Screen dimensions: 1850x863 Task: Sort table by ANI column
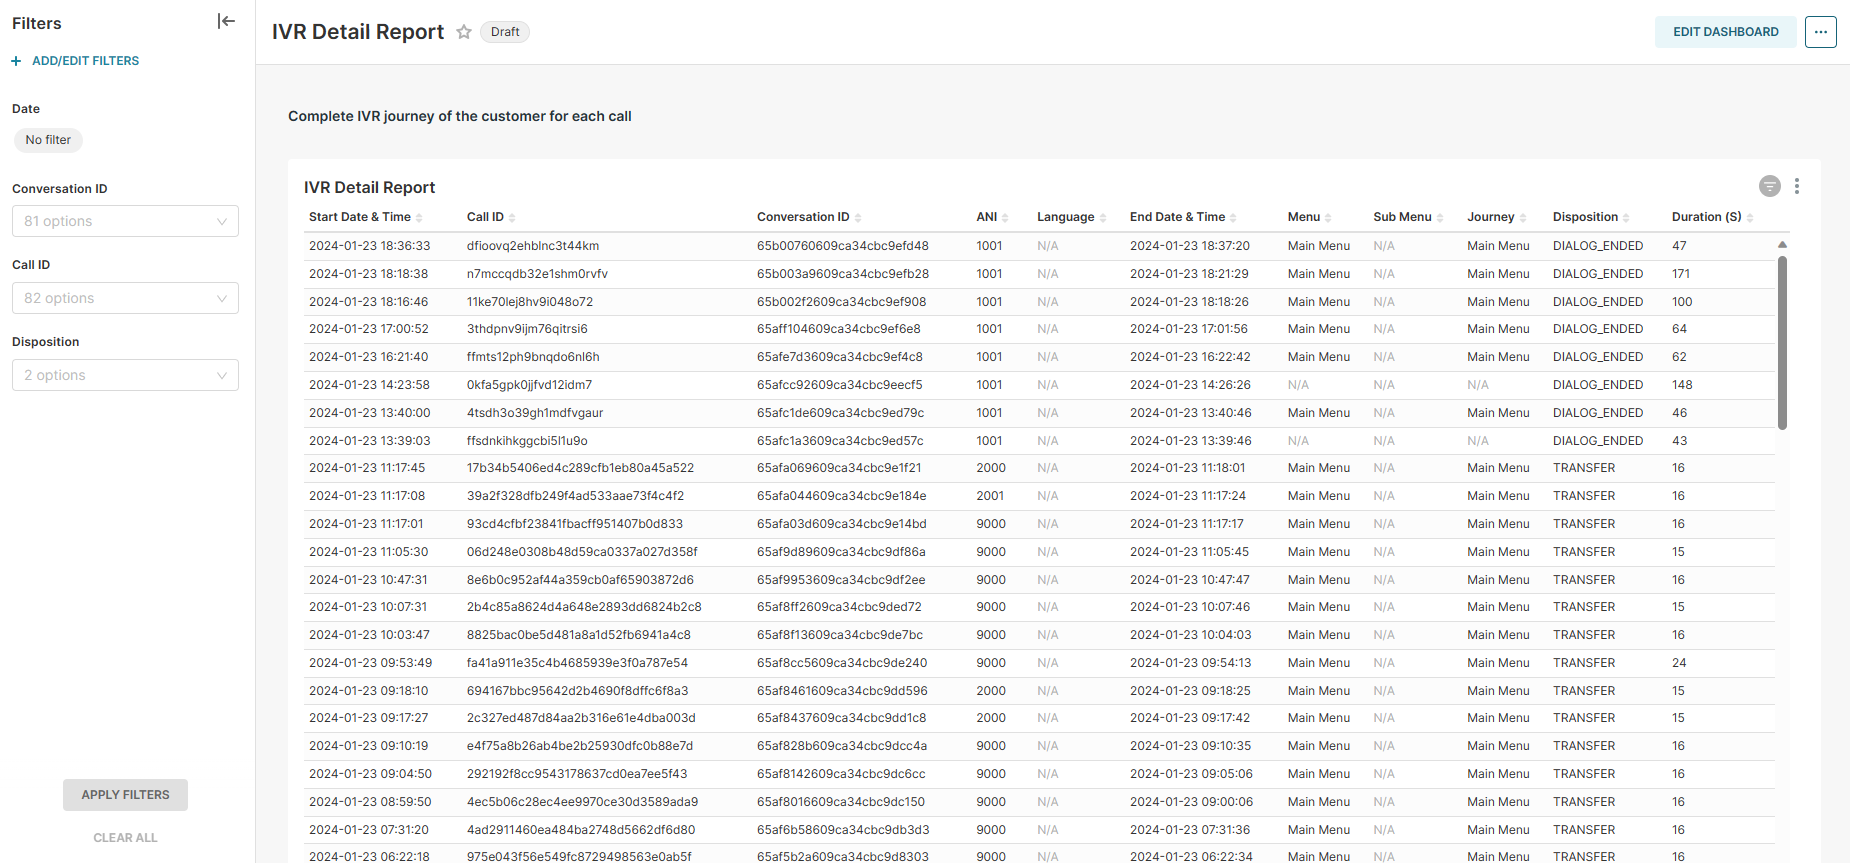(x=987, y=217)
